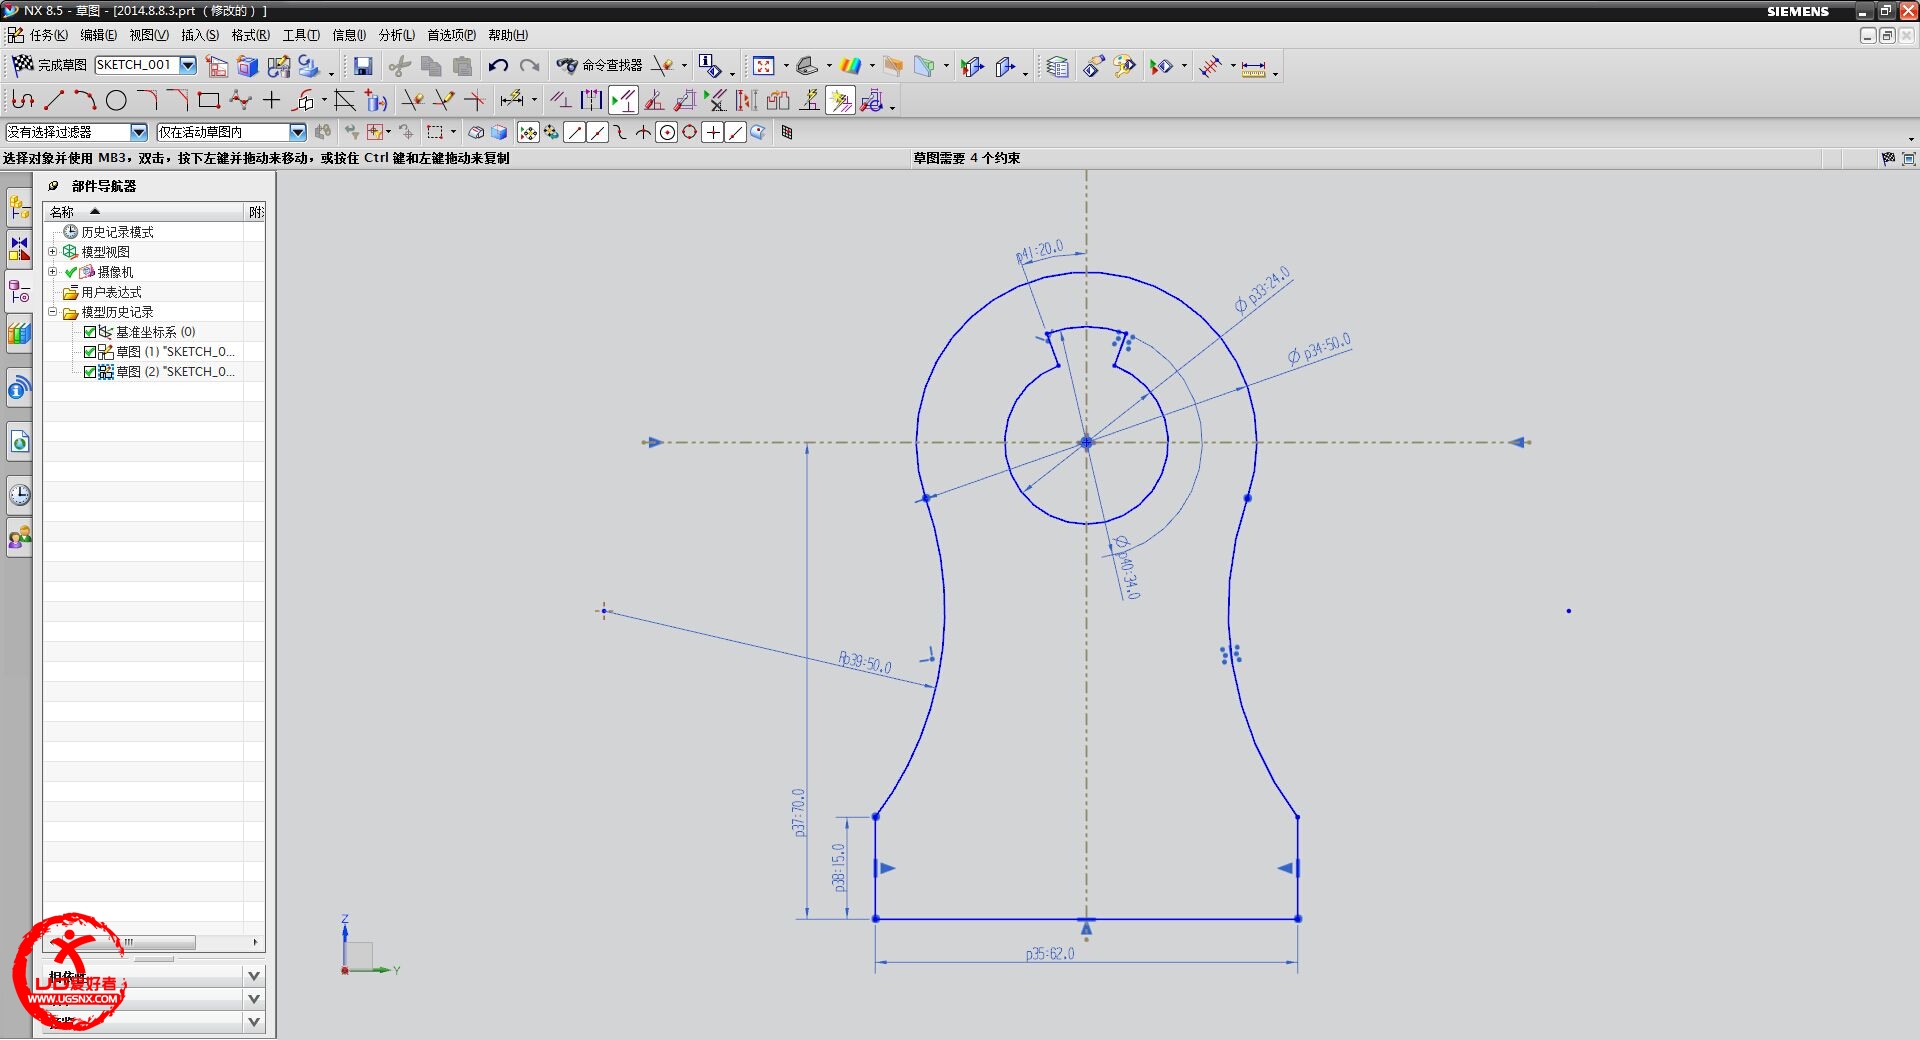Open the Analysis (分析) menu
This screenshot has height=1040, width=1920.
pyautogui.click(x=397, y=35)
